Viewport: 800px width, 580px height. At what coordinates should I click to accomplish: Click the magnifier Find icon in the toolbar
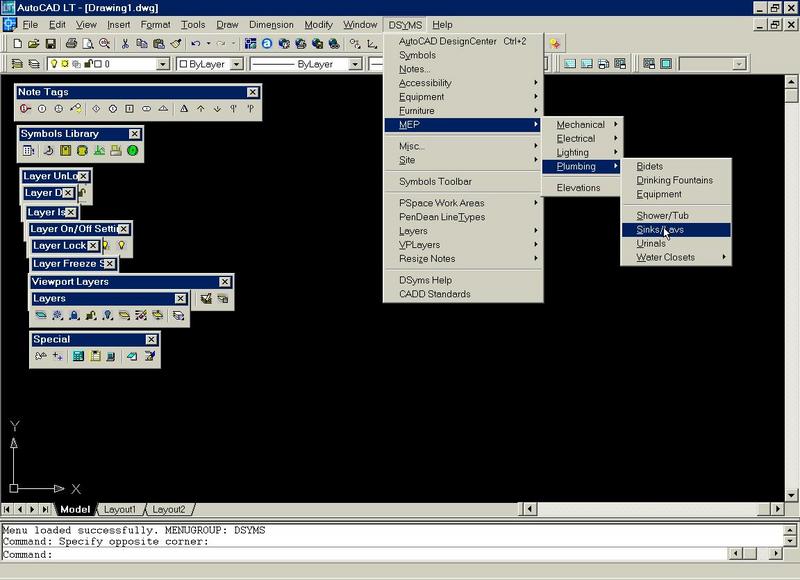tap(105, 44)
